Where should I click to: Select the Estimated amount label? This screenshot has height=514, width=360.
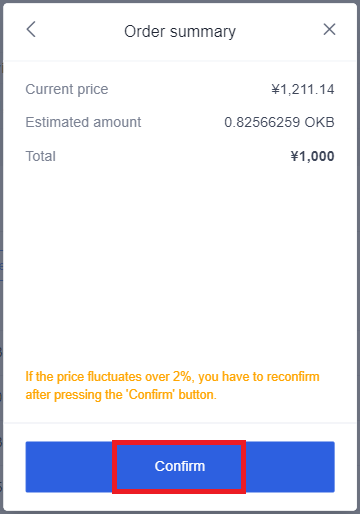tap(83, 122)
